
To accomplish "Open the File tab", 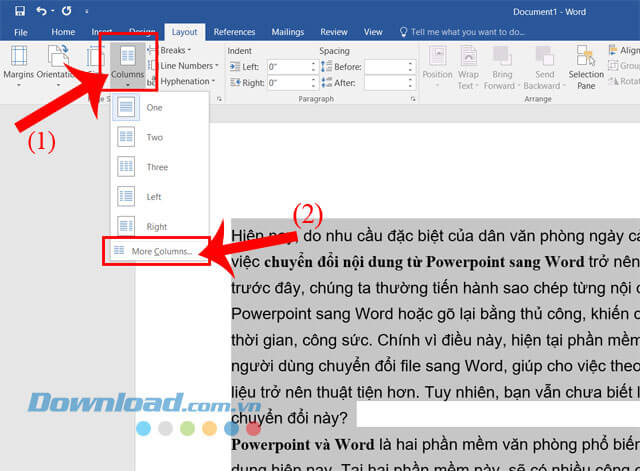I will [x=21, y=32].
